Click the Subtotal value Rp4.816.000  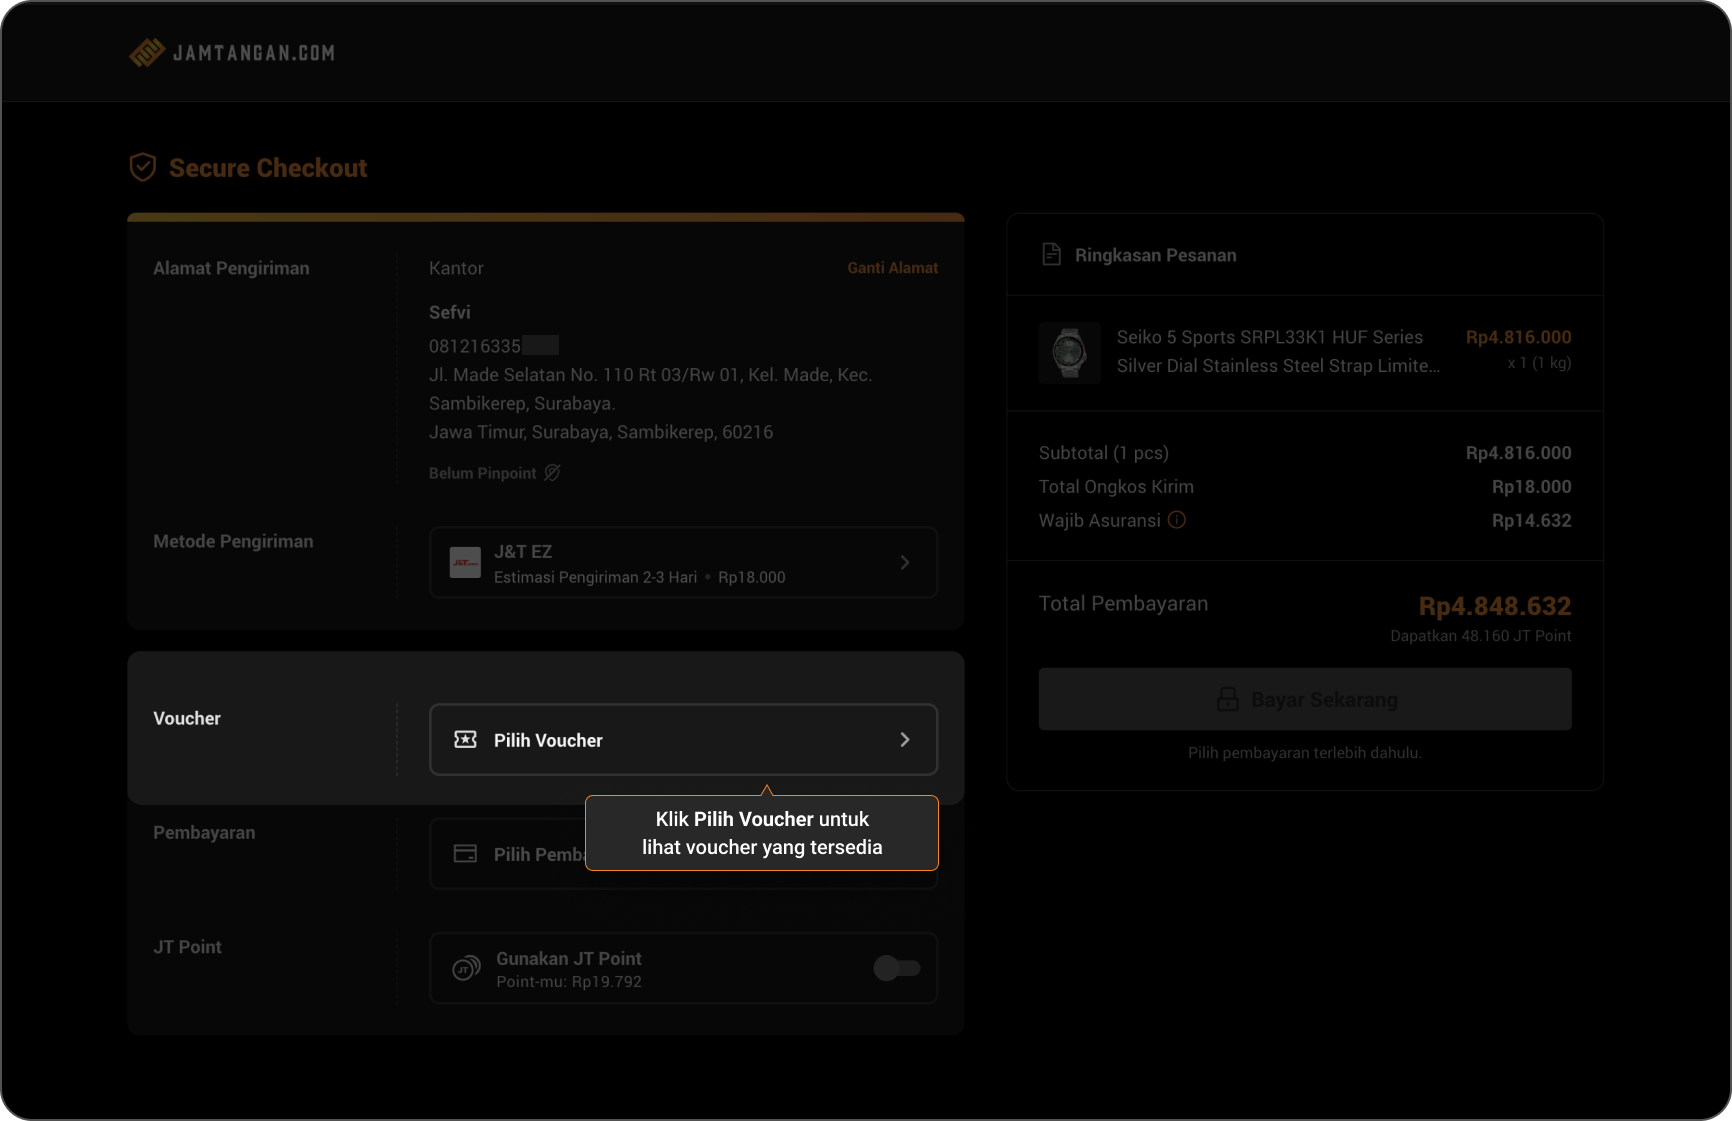[1518, 453]
